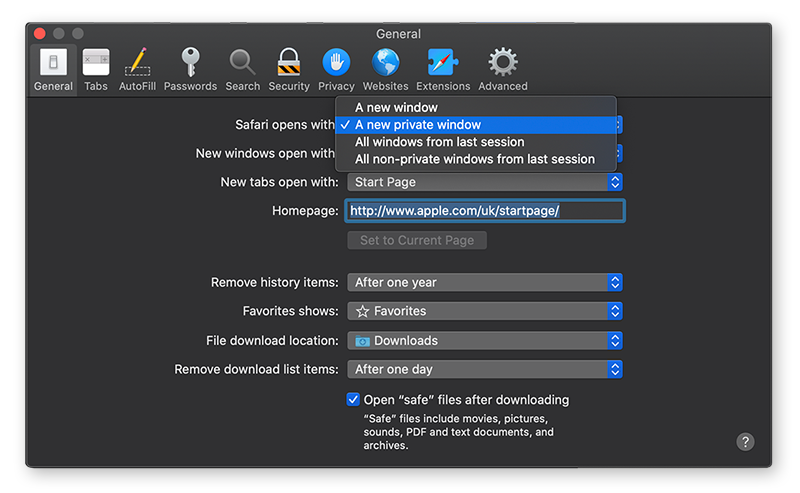
Task: Open the 'New tabs open with' dropdown
Action: click(x=485, y=182)
